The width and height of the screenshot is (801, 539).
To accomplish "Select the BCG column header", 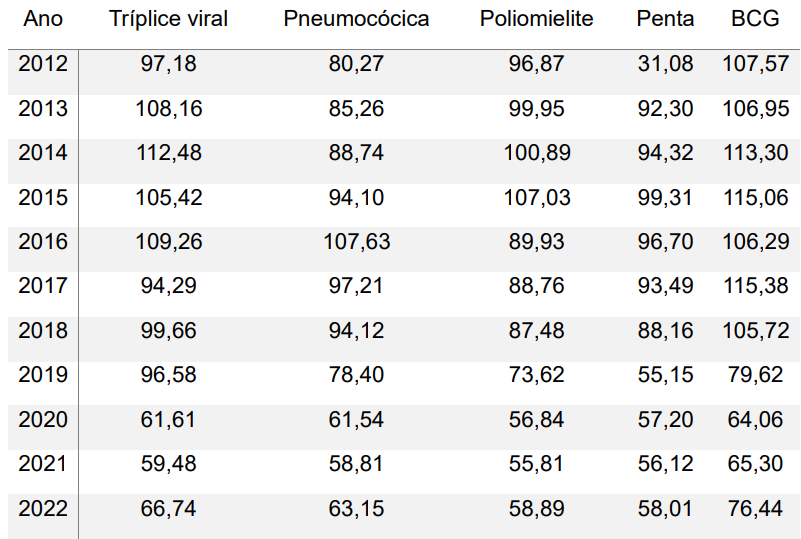I will (x=755, y=20).
